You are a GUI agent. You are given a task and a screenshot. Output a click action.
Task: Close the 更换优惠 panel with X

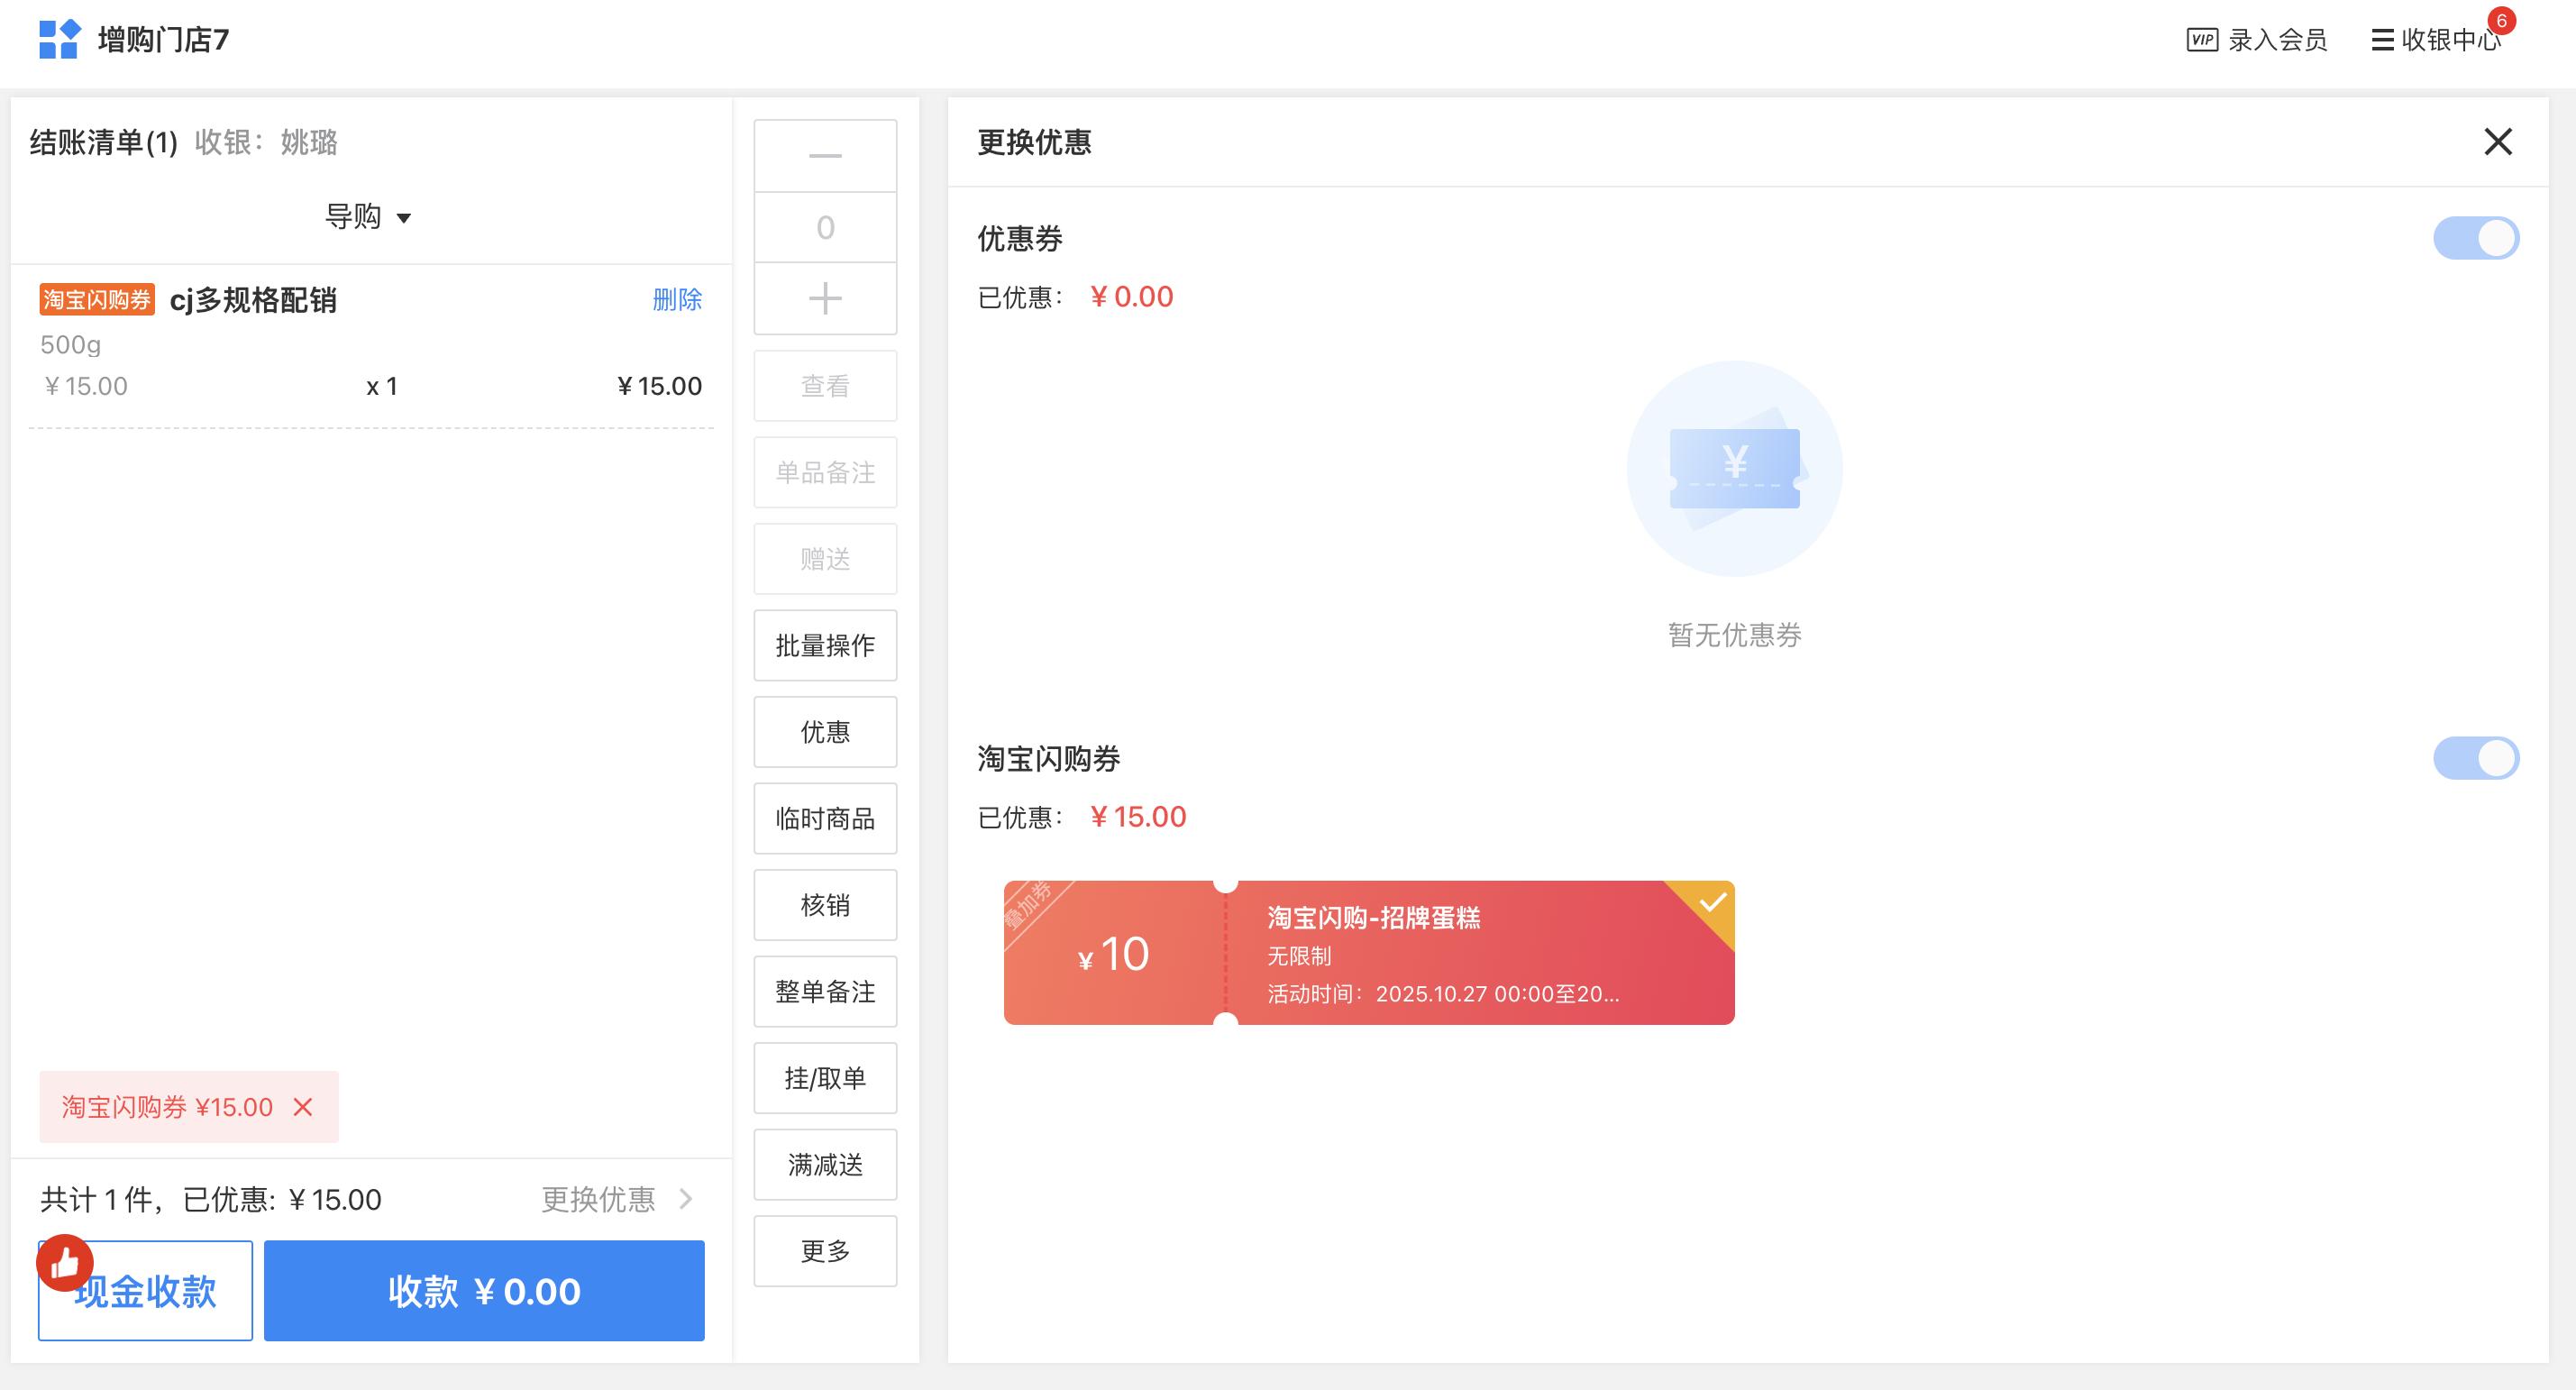point(2497,142)
